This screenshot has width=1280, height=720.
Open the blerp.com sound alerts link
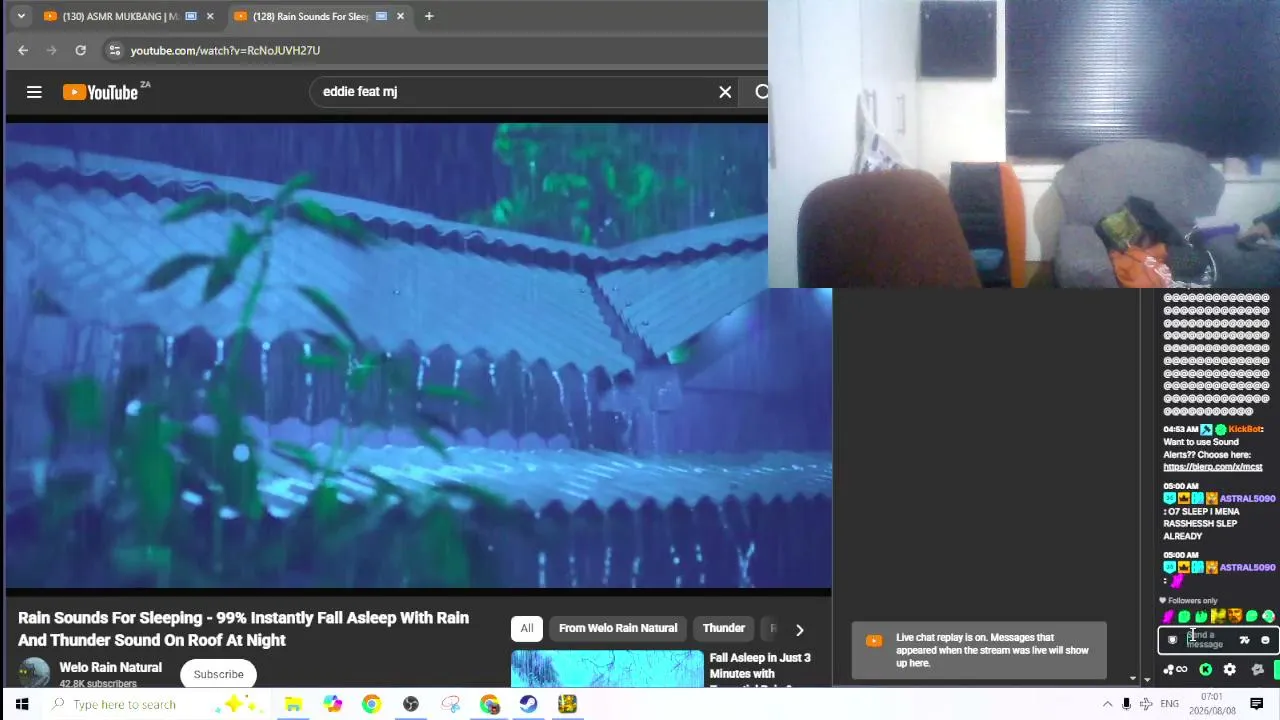[x=1212, y=467]
